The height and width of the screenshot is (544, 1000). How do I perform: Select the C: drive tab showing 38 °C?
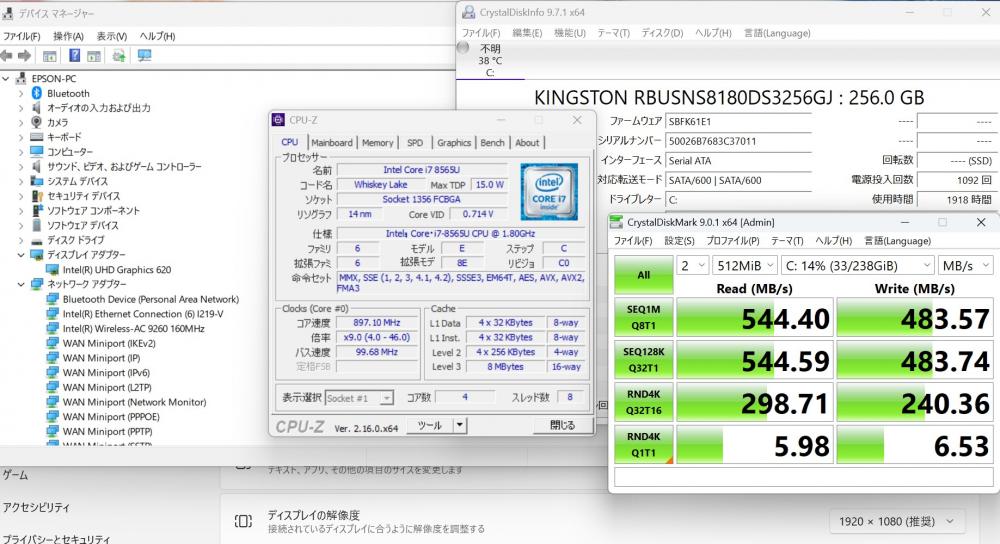point(490,61)
